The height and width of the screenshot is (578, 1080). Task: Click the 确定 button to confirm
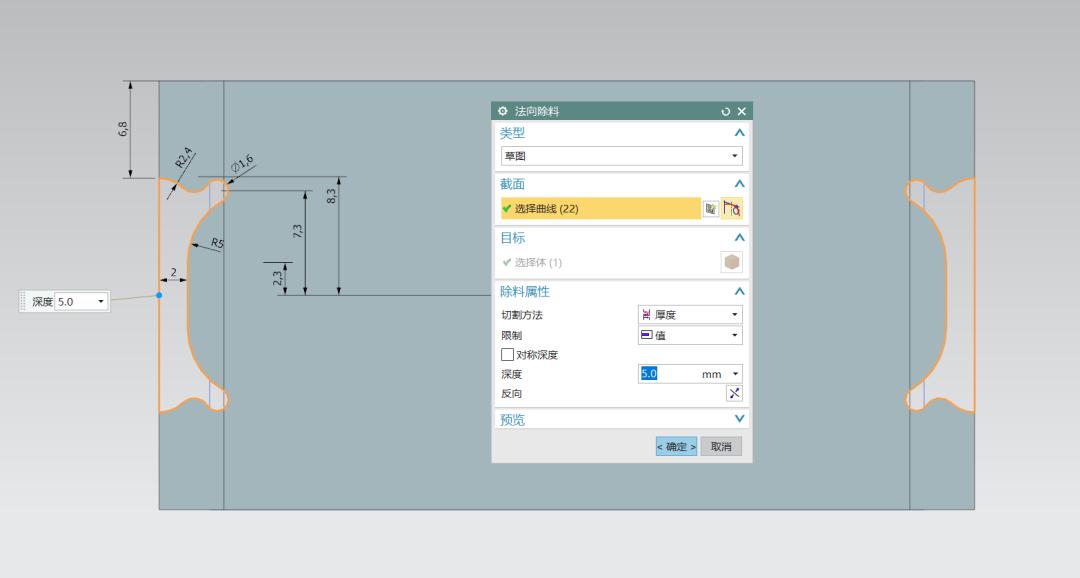[676, 445]
